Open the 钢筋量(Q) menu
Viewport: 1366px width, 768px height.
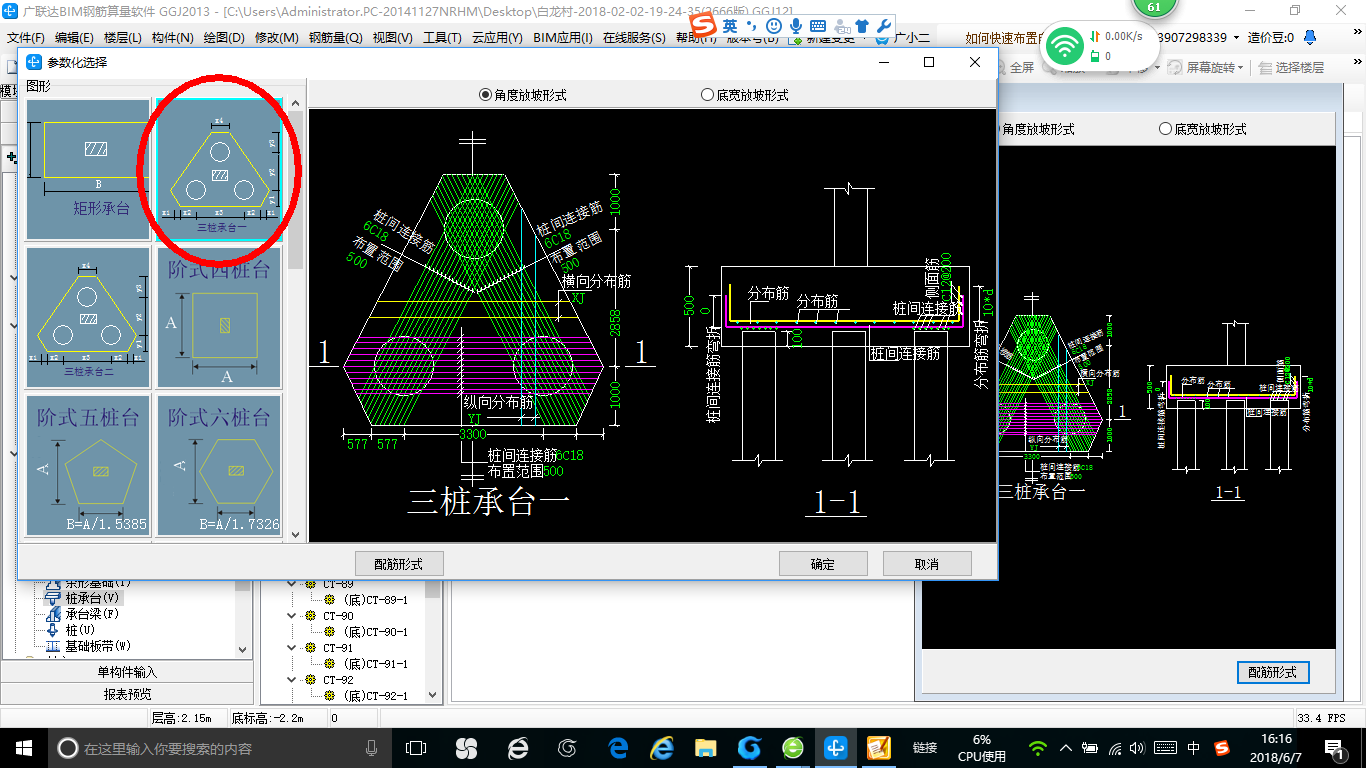tap(335, 38)
